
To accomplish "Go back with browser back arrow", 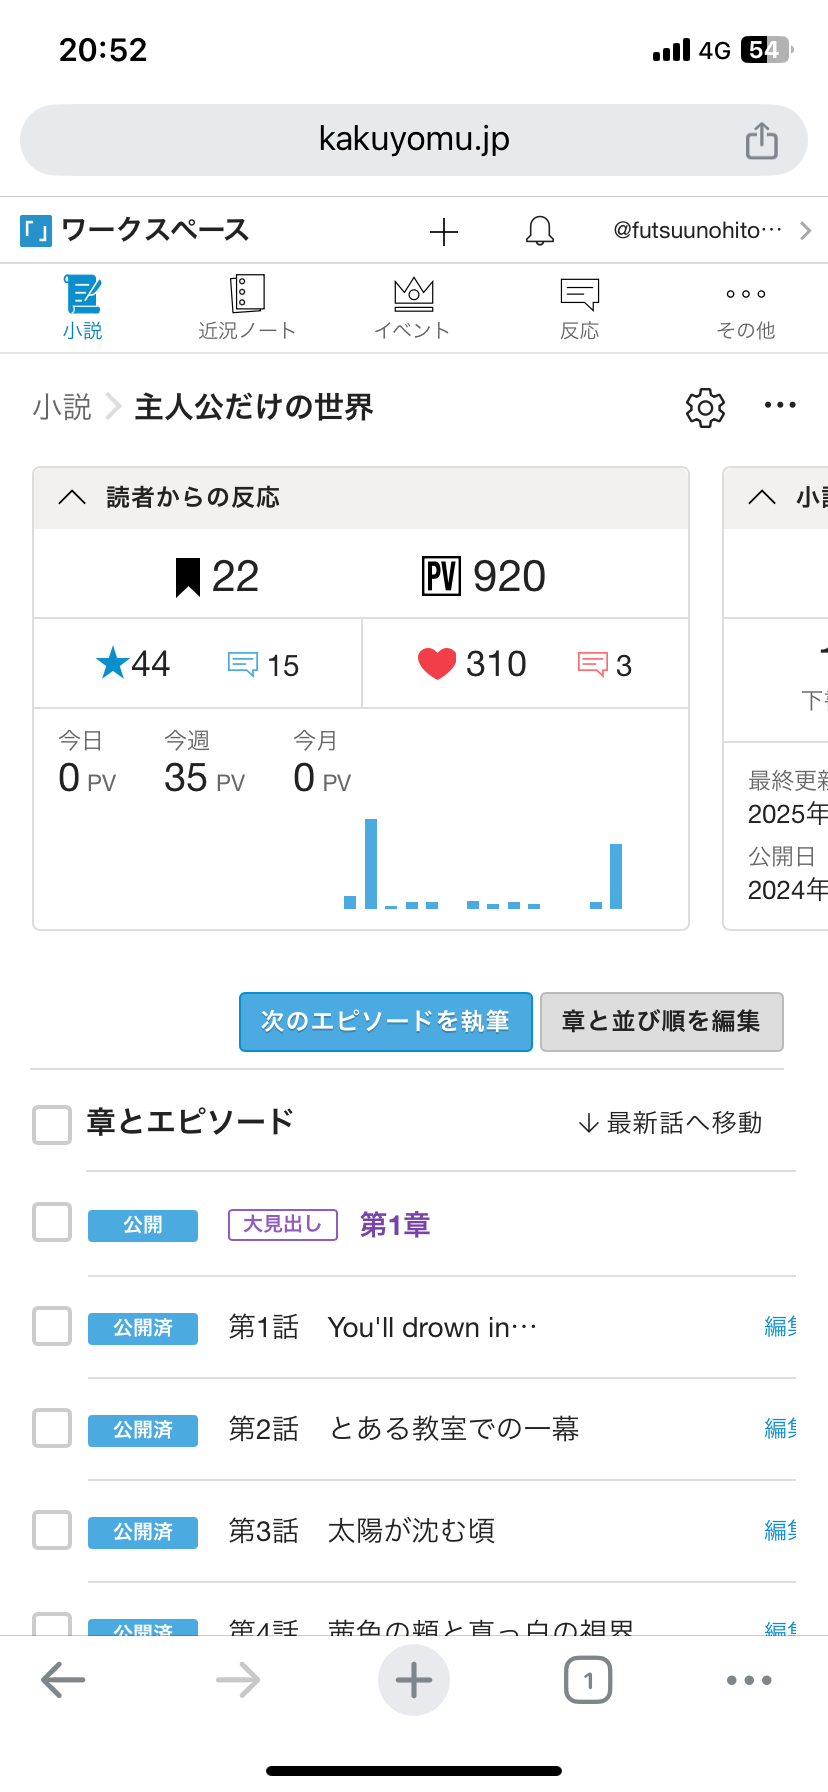I will [63, 1680].
